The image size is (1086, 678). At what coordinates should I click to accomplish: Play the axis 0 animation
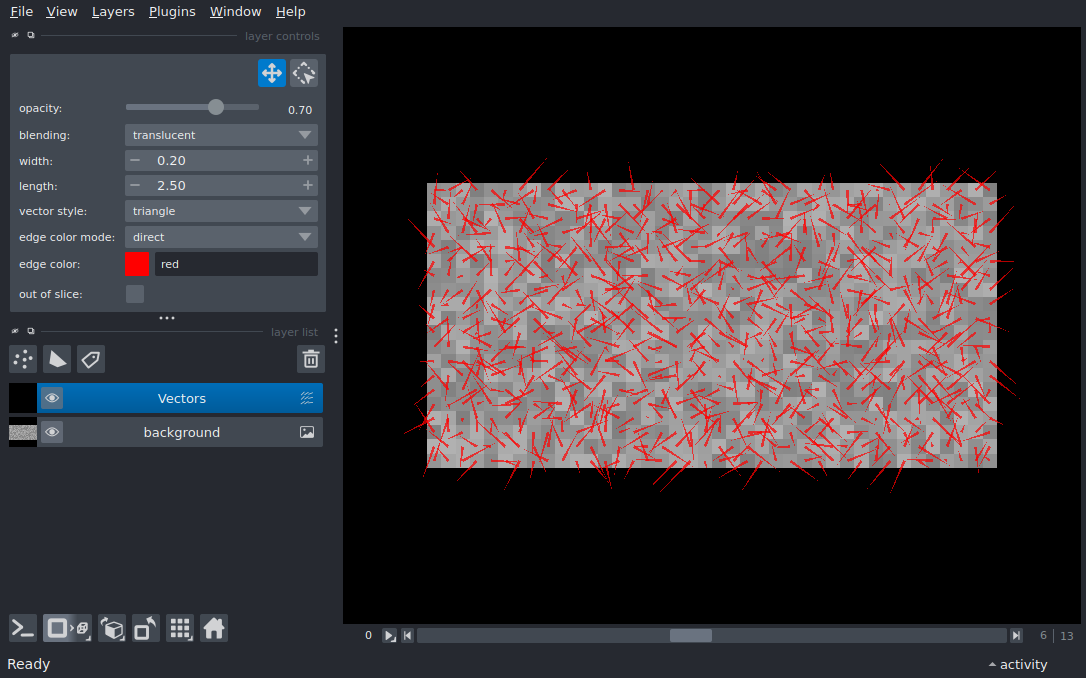[x=389, y=635]
